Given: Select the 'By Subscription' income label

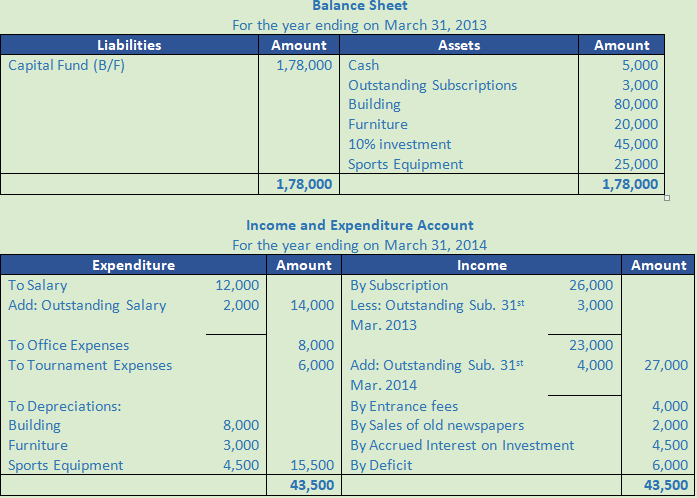Looking at the screenshot, I should (x=399, y=285).
